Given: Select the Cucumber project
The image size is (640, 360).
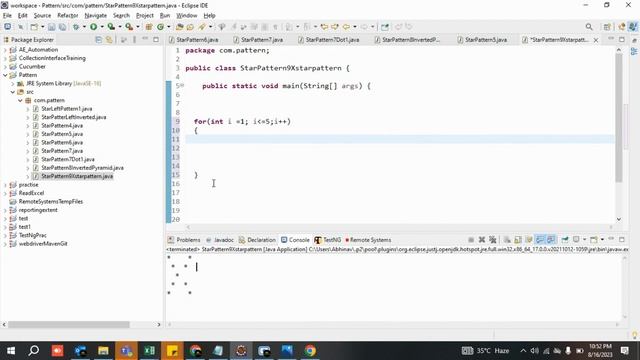Looking at the screenshot, I should pos(32,67).
